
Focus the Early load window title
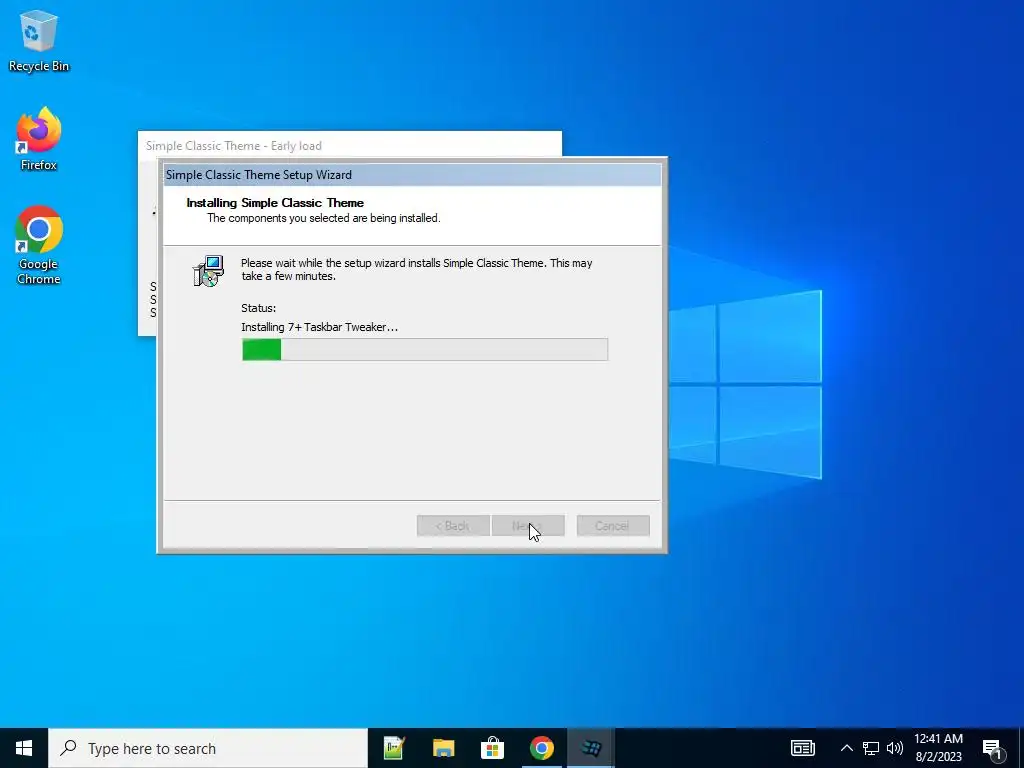(x=234, y=146)
